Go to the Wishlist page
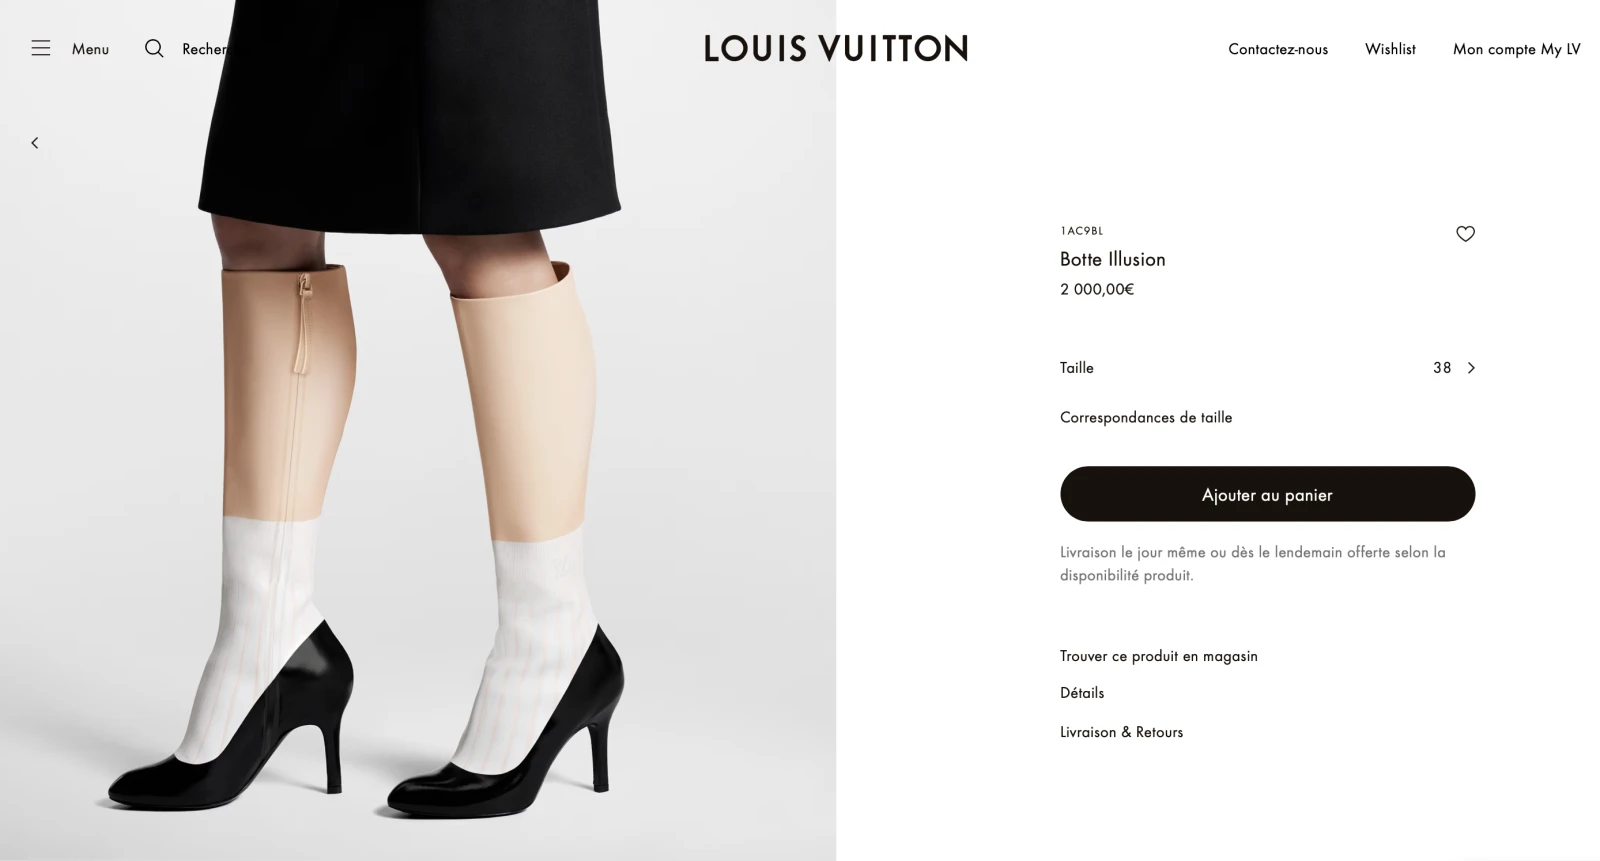The height and width of the screenshot is (861, 1600). click(1390, 49)
